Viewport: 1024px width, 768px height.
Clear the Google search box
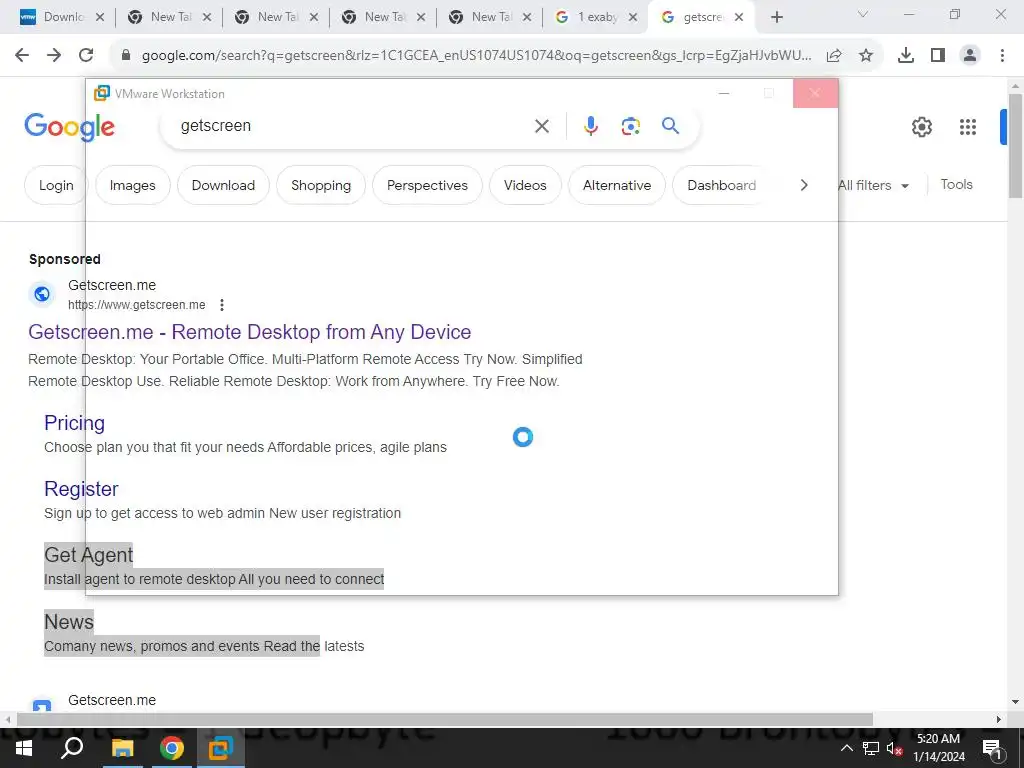click(541, 126)
